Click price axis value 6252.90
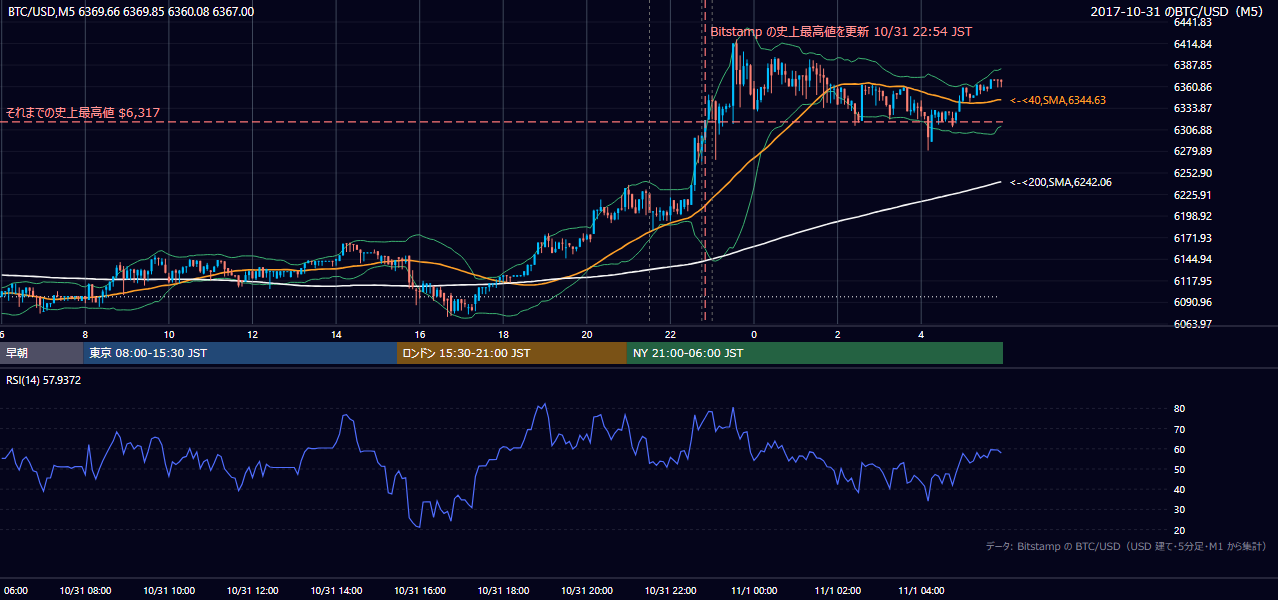The image size is (1278, 600). click(x=1193, y=173)
